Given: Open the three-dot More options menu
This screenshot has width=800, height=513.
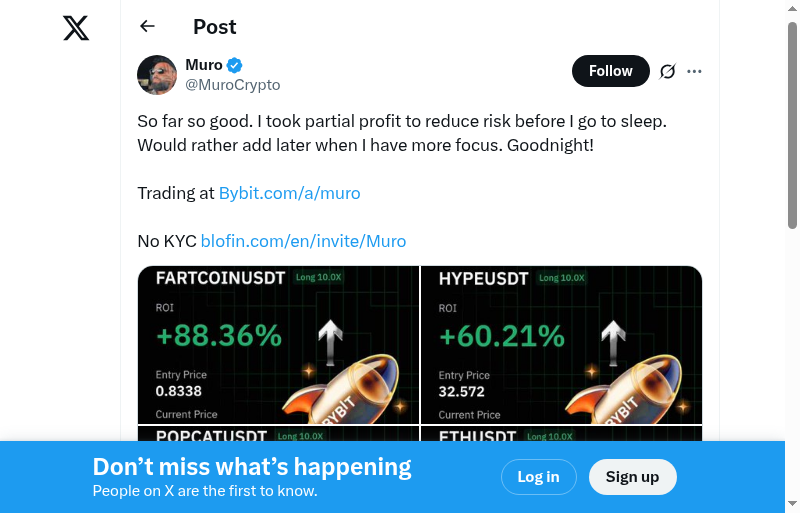Looking at the screenshot, I should click(695, 71).
